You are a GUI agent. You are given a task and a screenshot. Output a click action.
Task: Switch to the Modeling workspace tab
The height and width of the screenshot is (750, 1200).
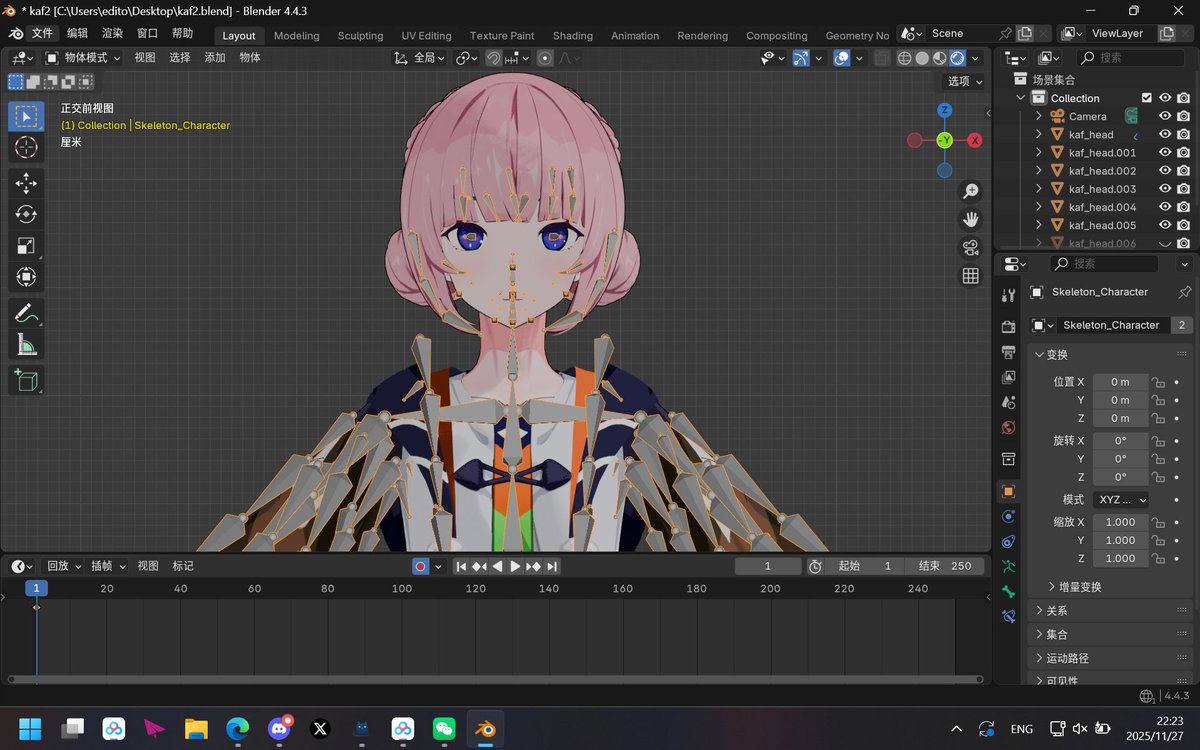297,35
